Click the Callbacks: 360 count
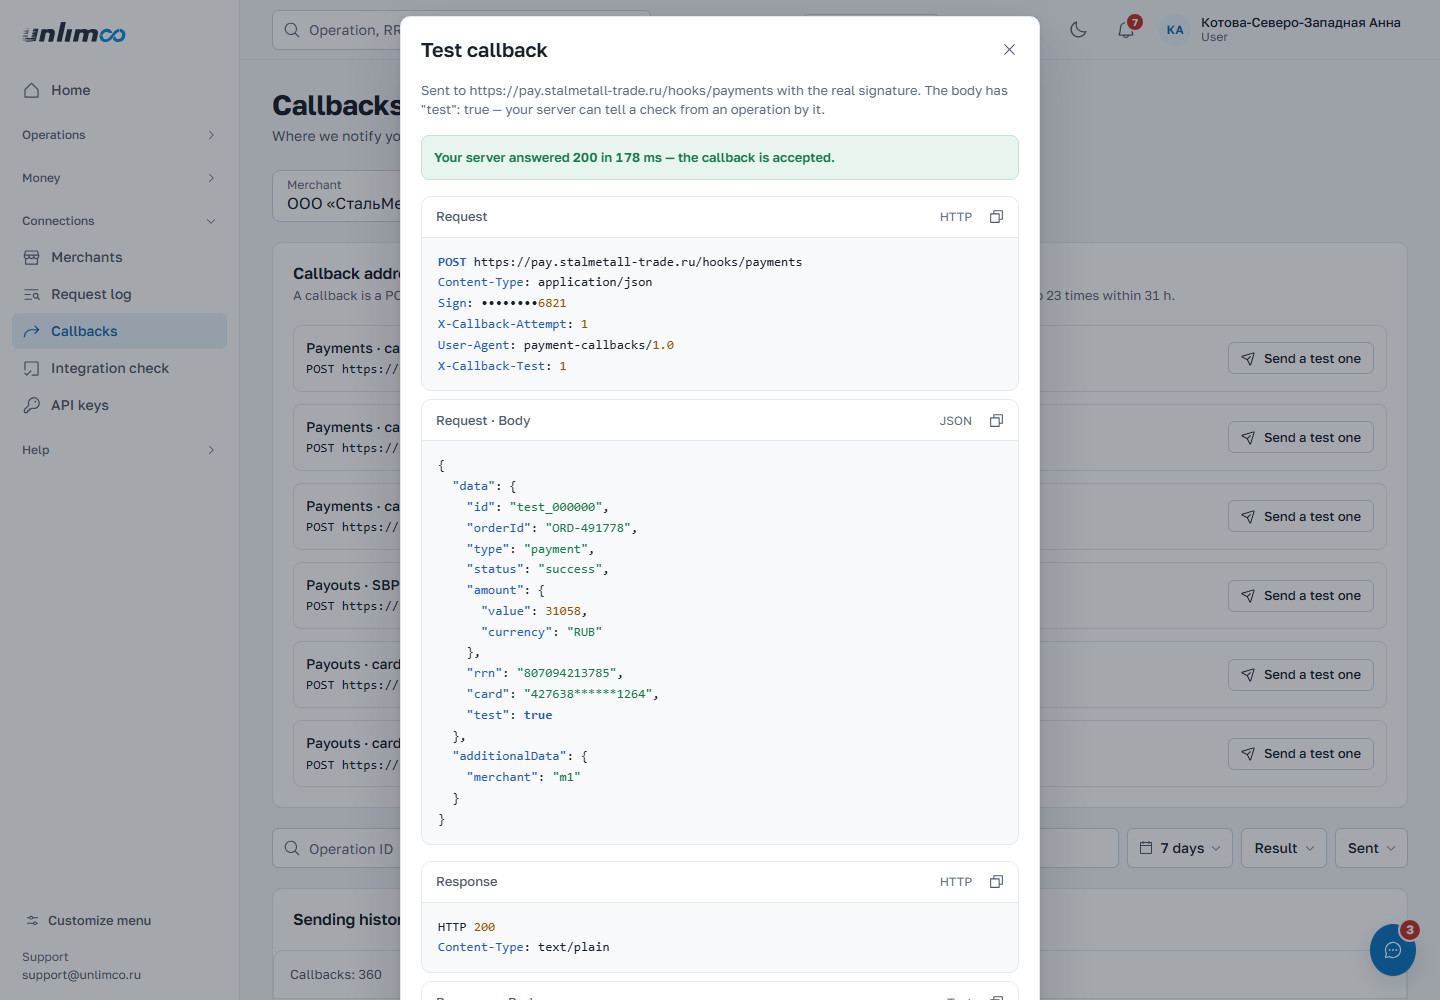This screenshot has width=1440, height=1000. pyautogui.click(x=336, y=974)
